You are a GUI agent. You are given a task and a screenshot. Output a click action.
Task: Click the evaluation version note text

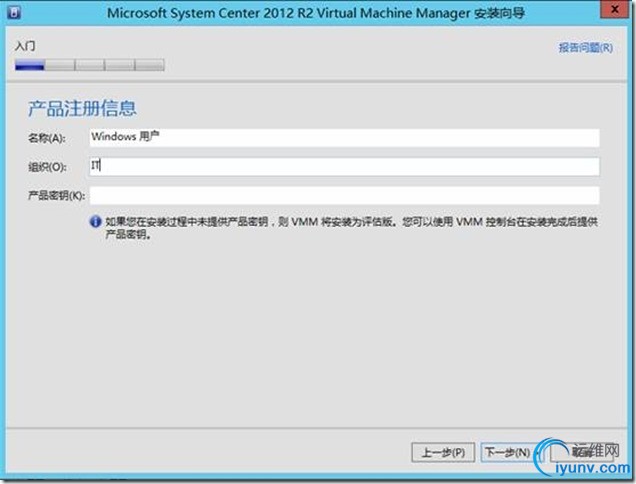(351, 228)
